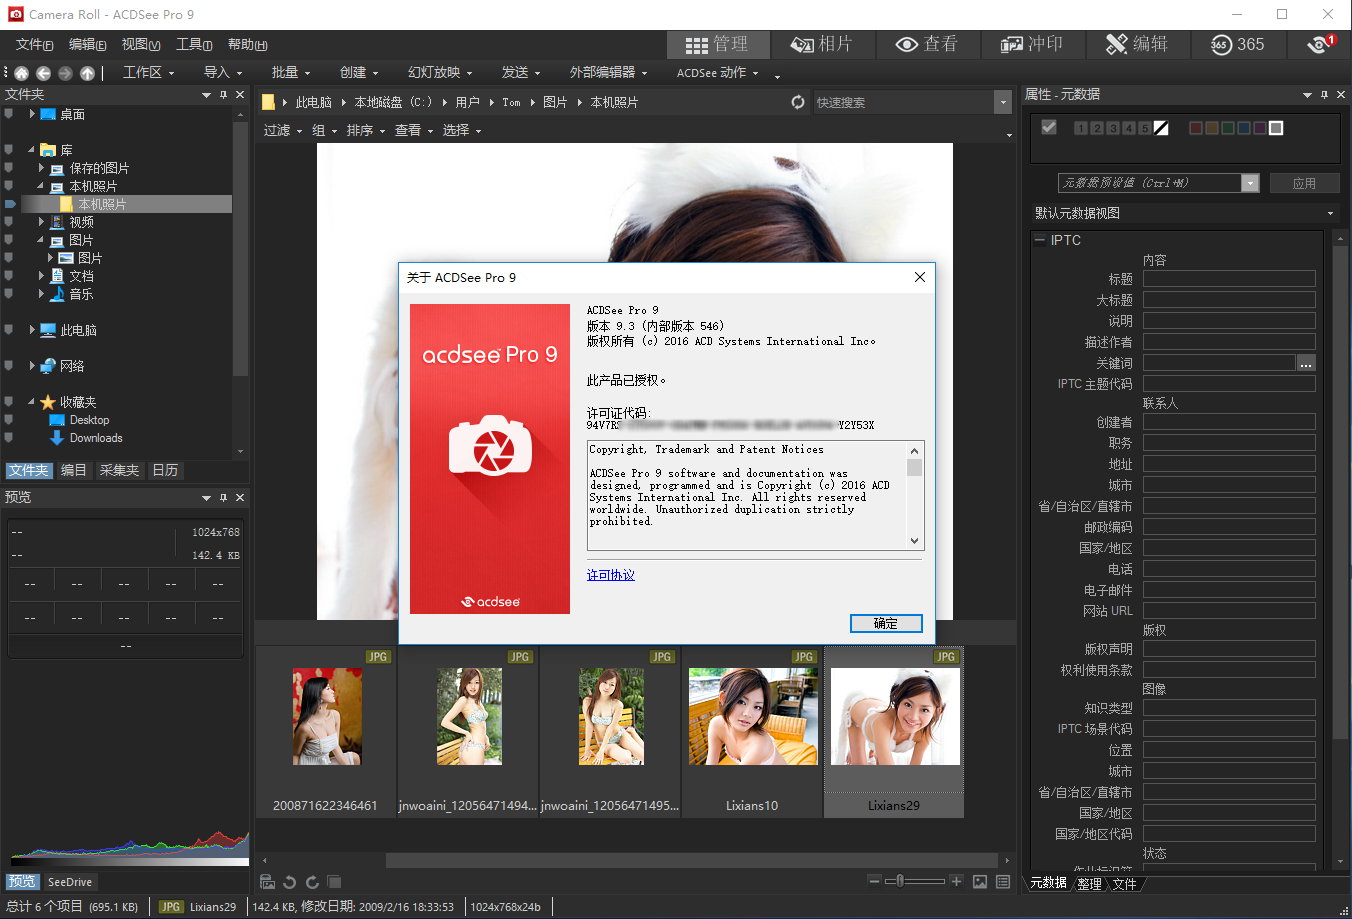
Task: Open the 365 mode
Action: click(x=1238, y=44)
